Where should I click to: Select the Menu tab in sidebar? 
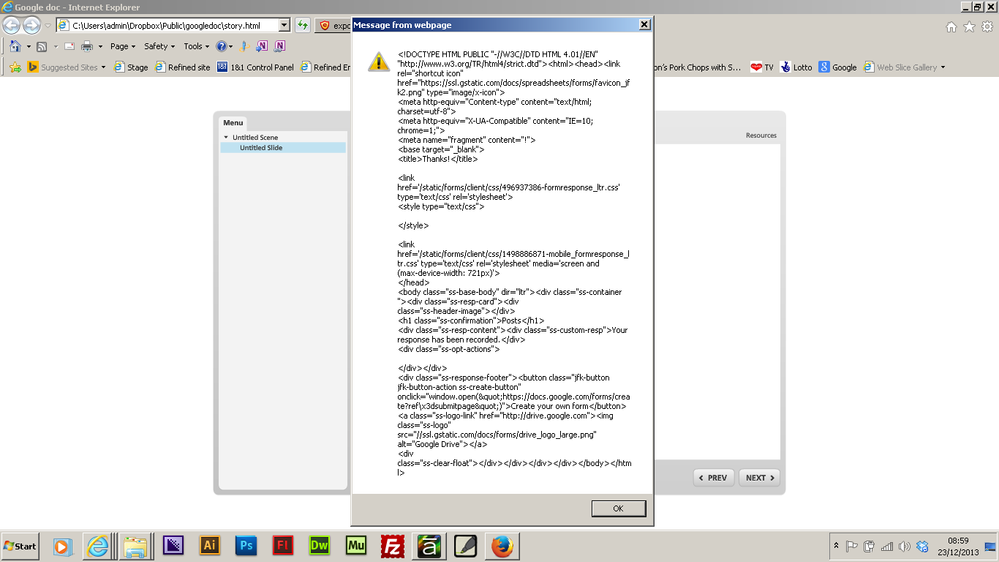(x=233, y=122)
